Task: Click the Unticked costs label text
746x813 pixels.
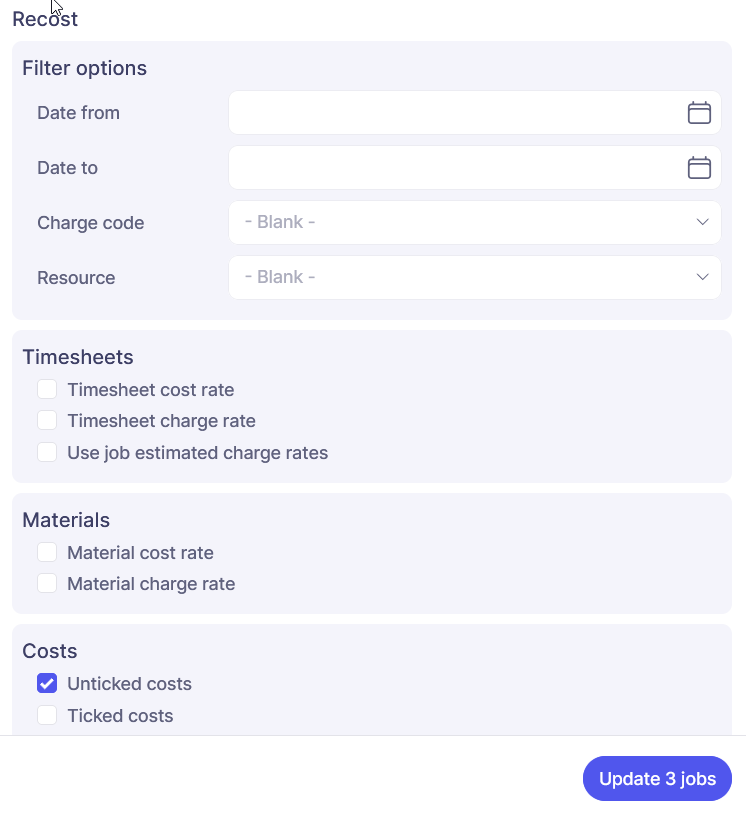Action: [129, 684]
